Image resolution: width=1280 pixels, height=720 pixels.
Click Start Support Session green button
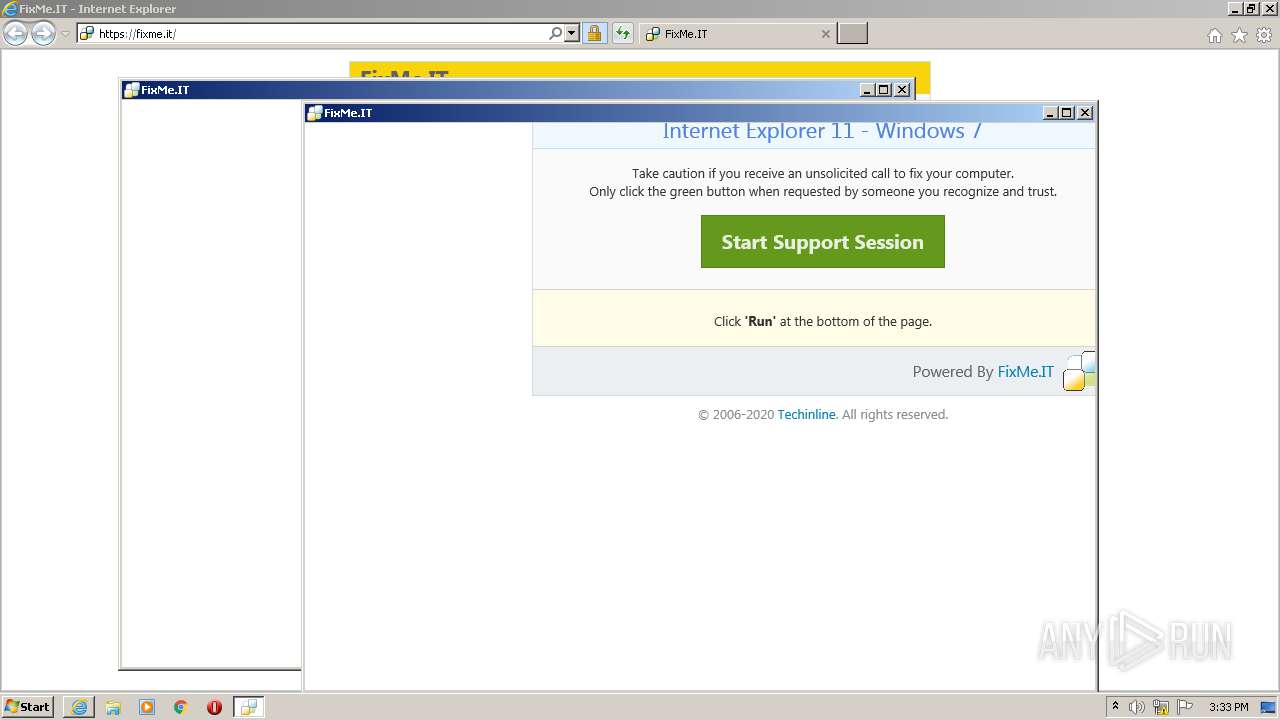point(822,242)
